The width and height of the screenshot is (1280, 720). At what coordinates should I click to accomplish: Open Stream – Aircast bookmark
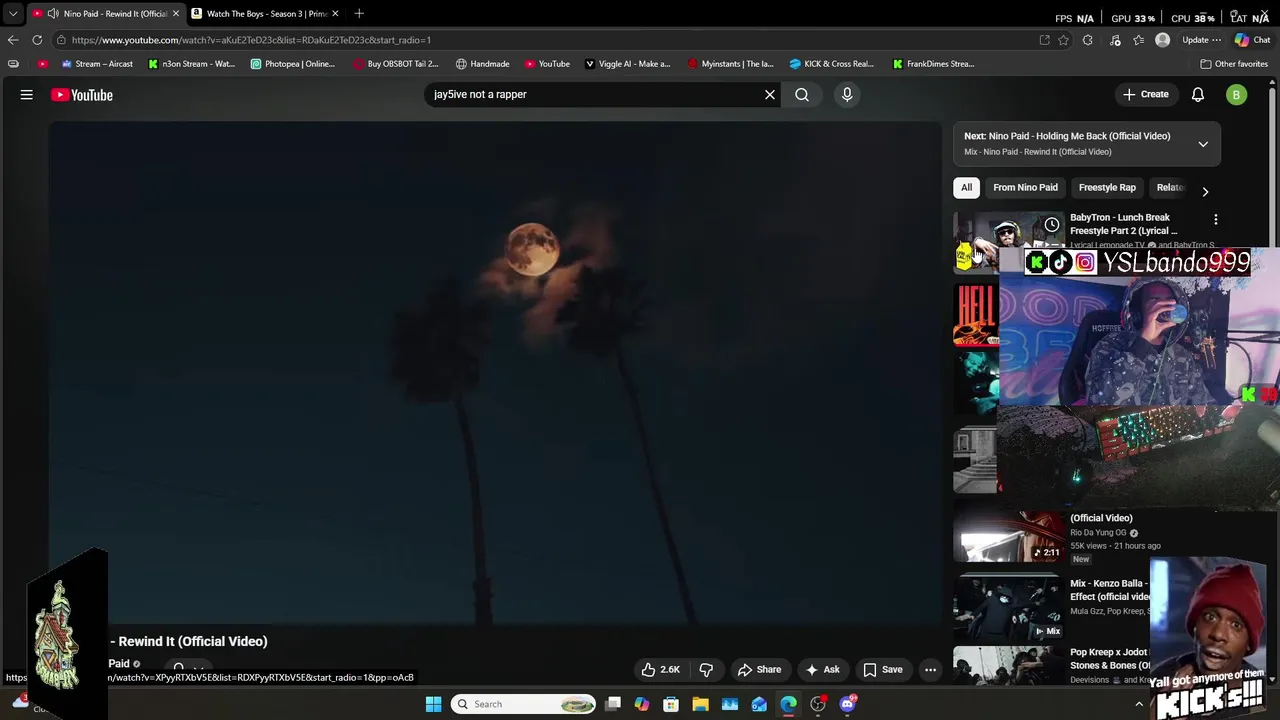click(97, 64)
